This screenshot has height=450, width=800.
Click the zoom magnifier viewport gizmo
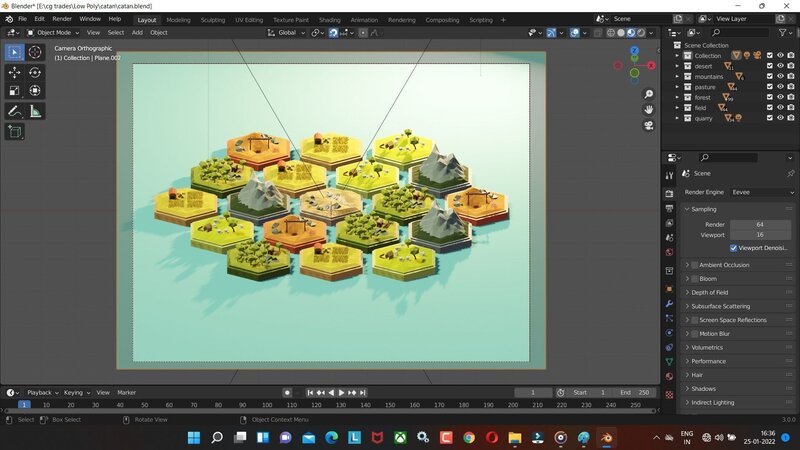pos(648,93)
